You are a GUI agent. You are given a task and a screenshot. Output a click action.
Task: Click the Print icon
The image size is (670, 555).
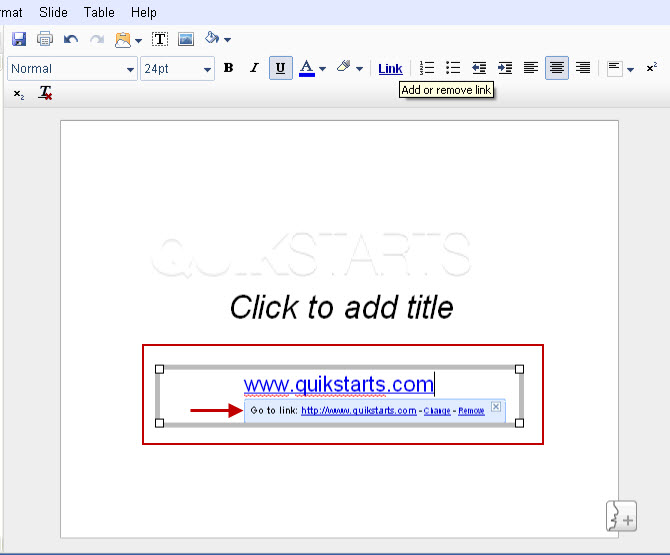tap(45, 39)
